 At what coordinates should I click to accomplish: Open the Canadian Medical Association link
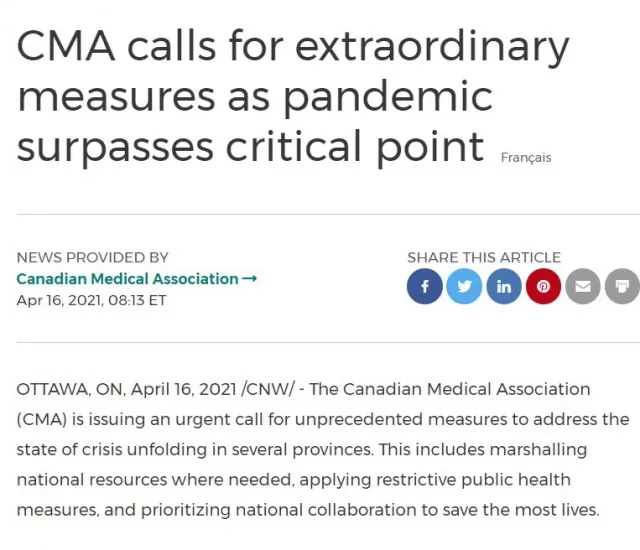click(x=127, y=279)
